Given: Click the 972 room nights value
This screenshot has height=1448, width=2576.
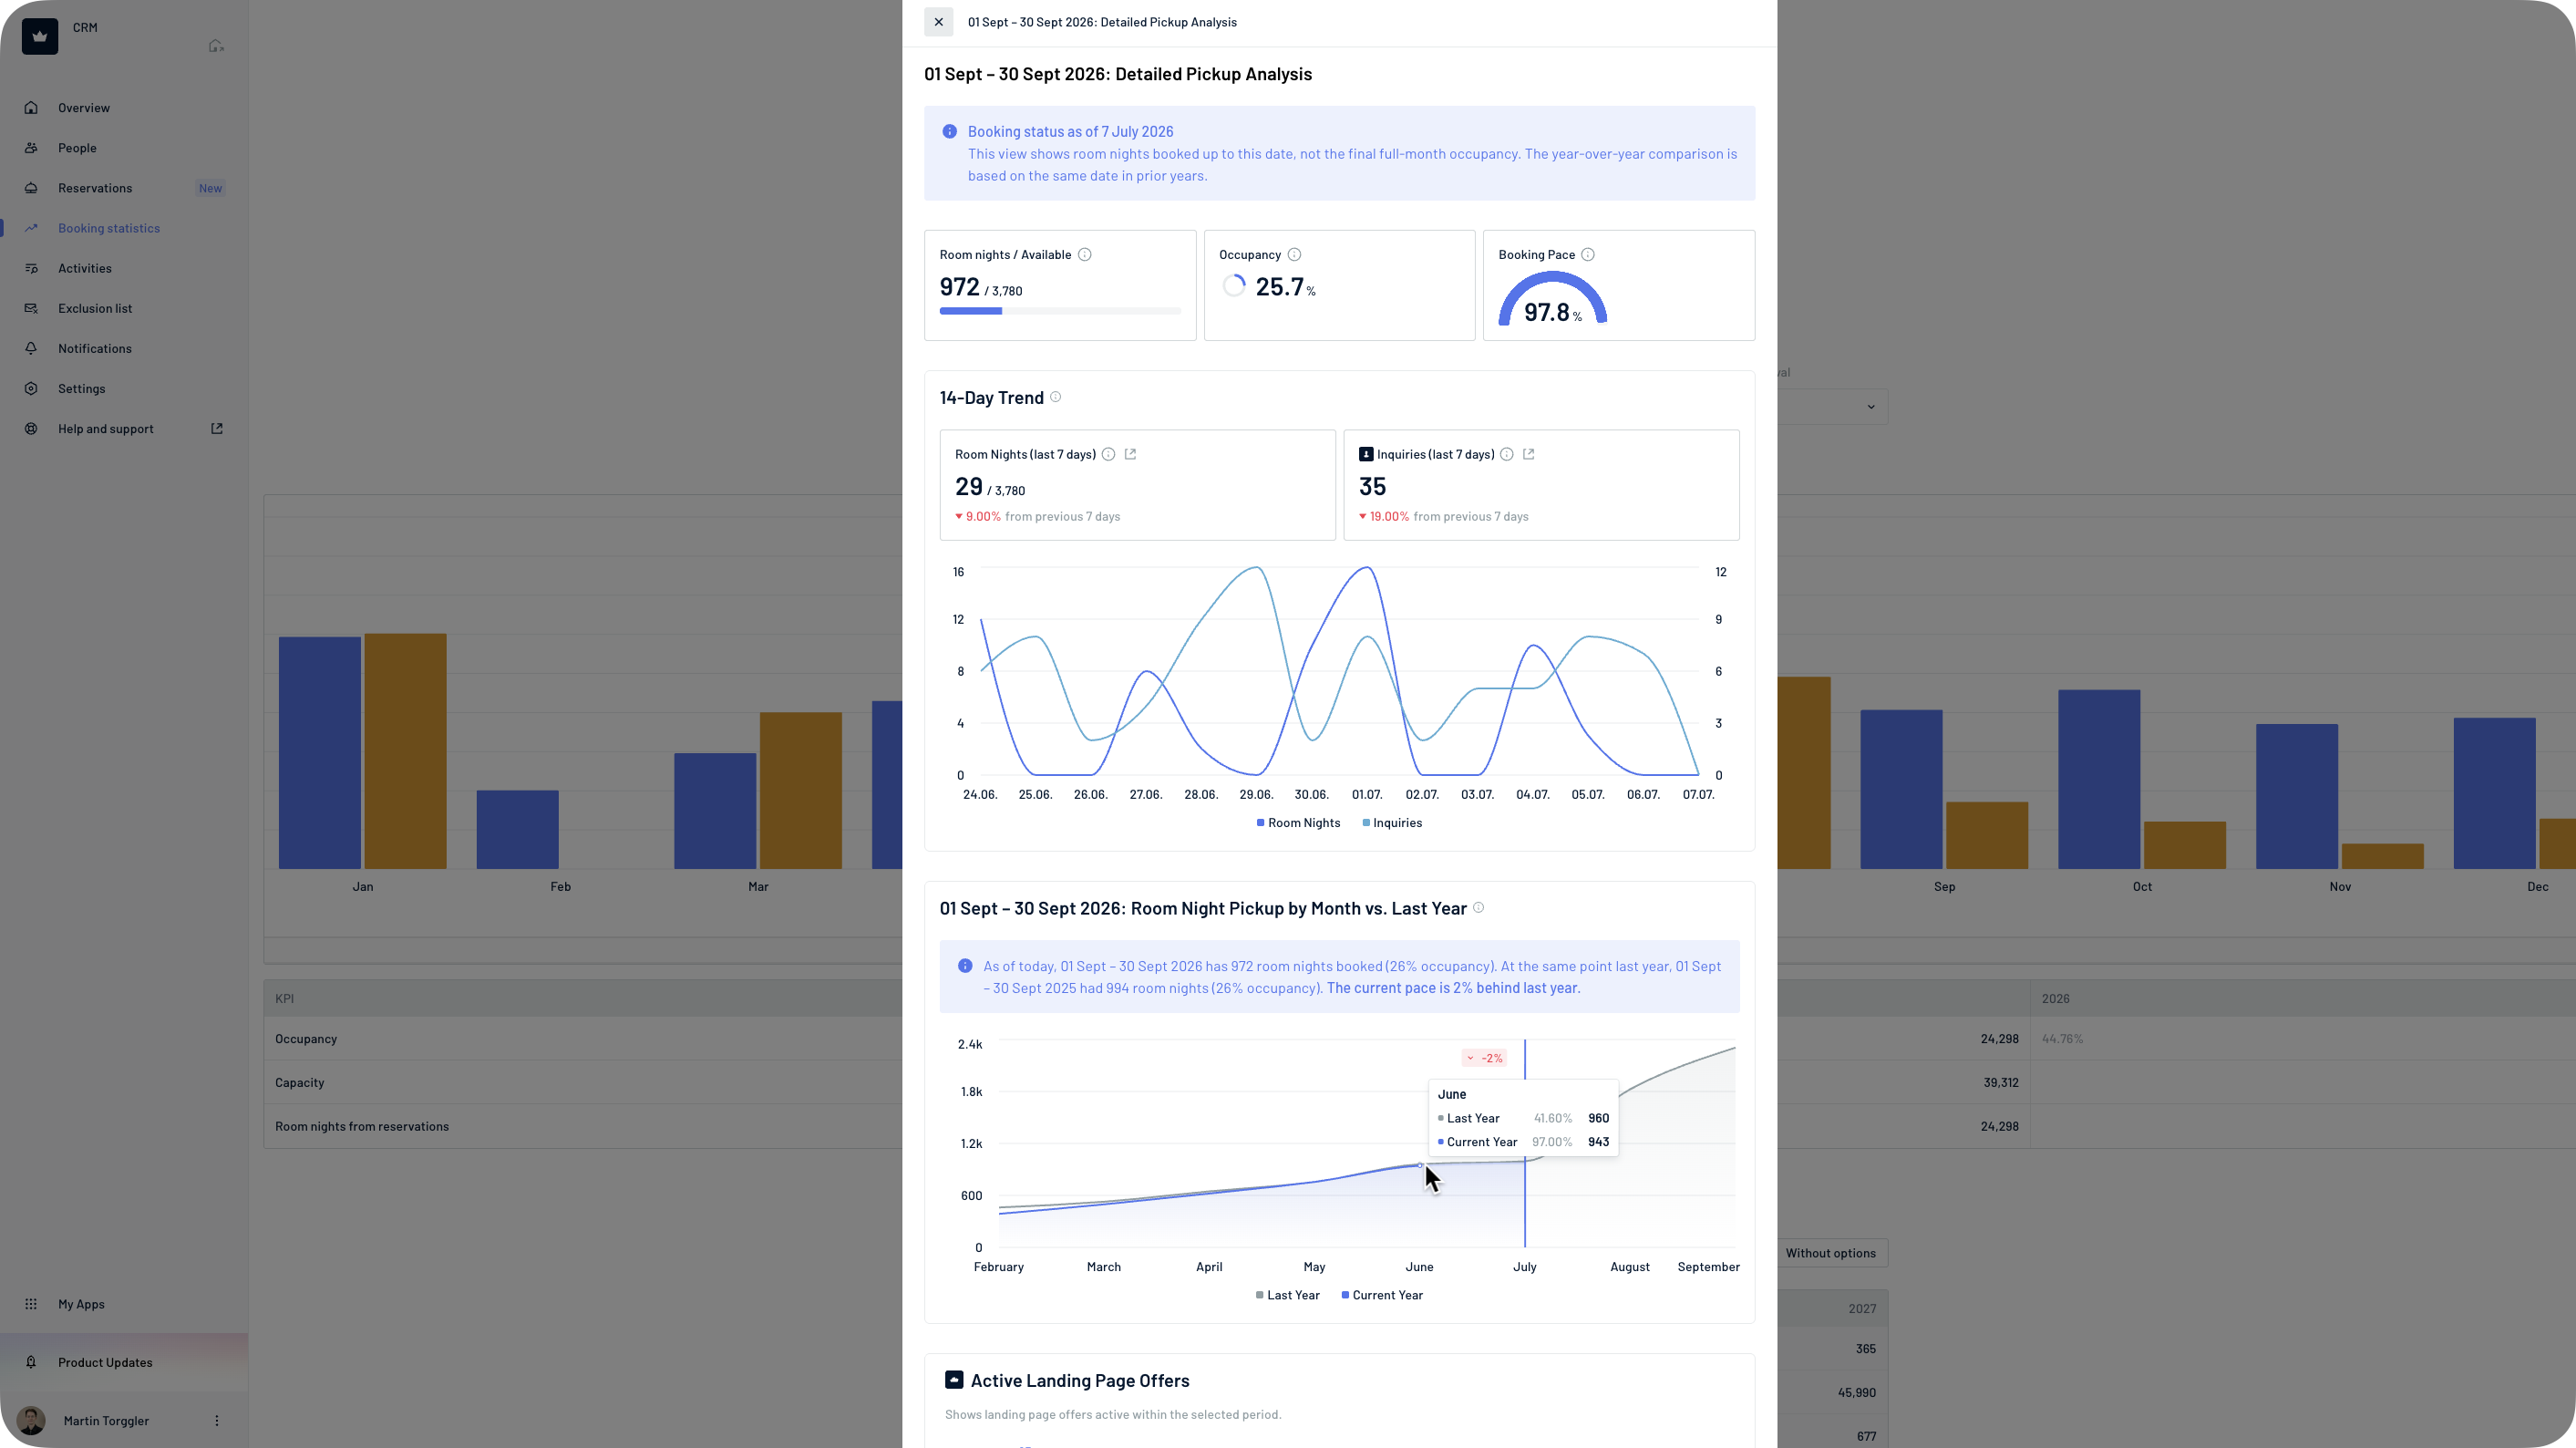Looking at the screenshot, I should (959, 287).
